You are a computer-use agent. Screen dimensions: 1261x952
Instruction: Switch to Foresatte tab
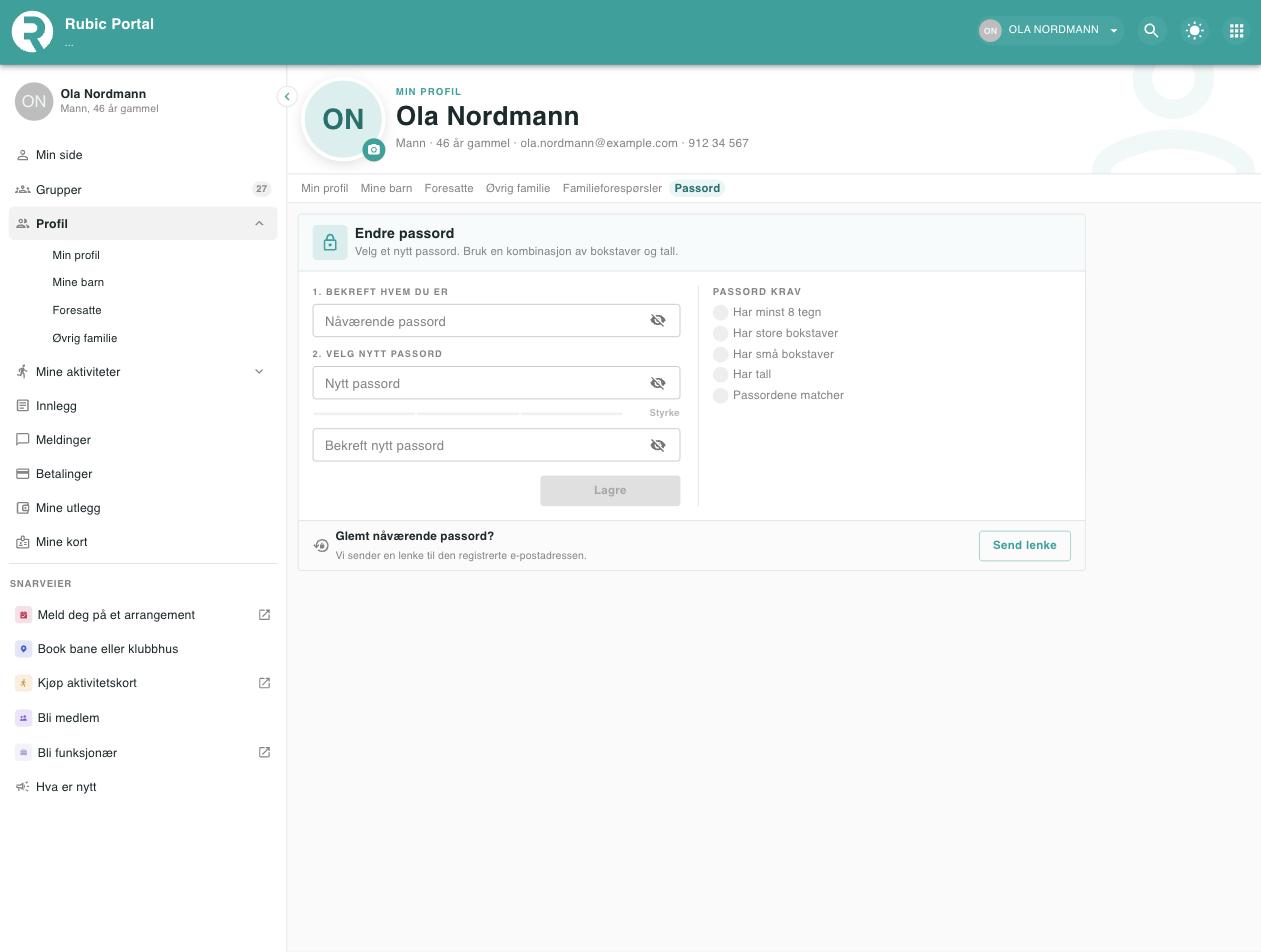pyautogui.click(x=449, y=188)
